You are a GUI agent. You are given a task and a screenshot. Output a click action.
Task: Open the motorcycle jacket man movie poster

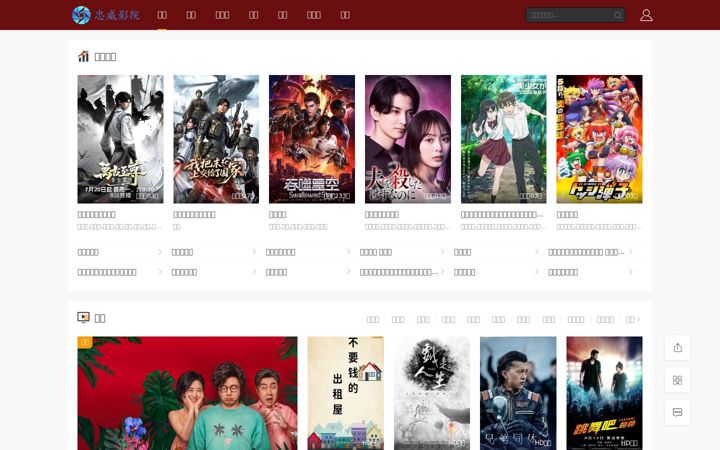coord(518,394)
